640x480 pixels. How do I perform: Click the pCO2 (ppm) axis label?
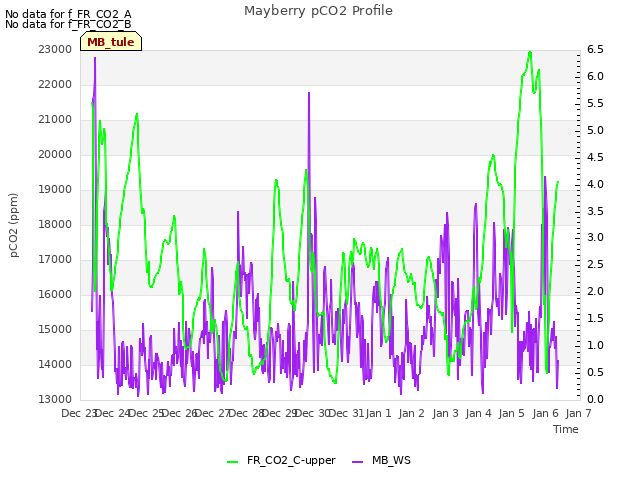click(13, 225)
